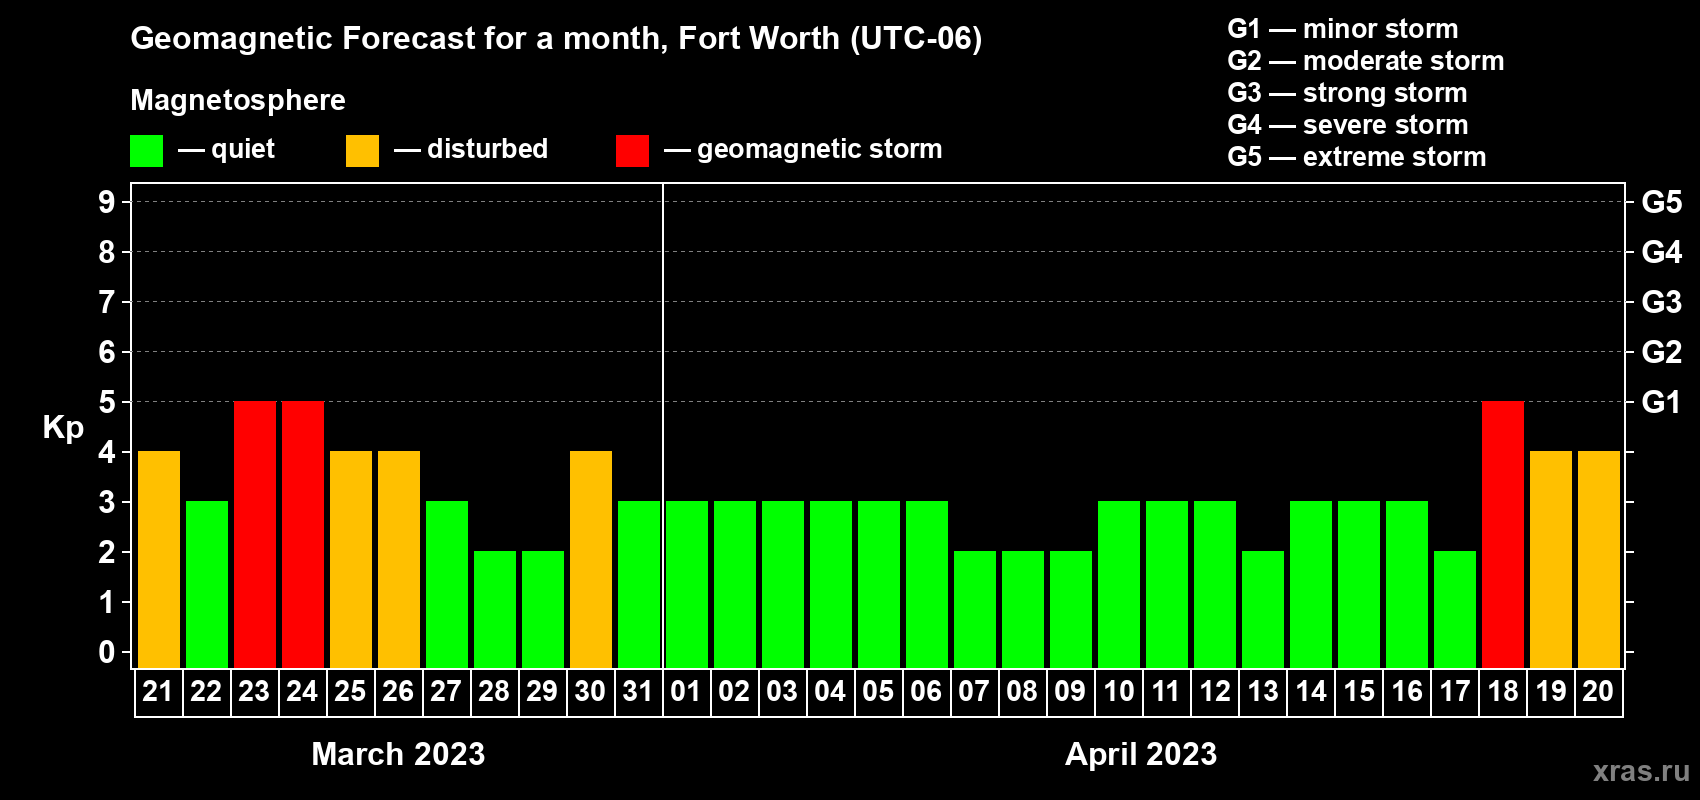Click date label 18 on the axis

(1502, 691)
